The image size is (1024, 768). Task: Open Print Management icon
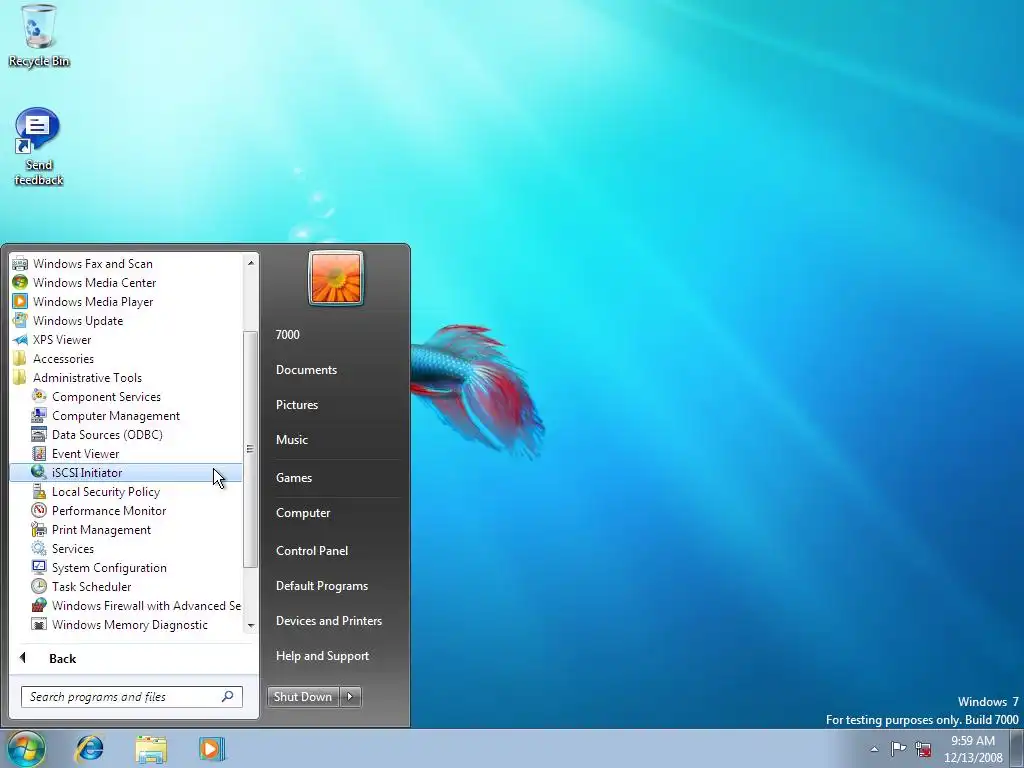click(39, 530)
